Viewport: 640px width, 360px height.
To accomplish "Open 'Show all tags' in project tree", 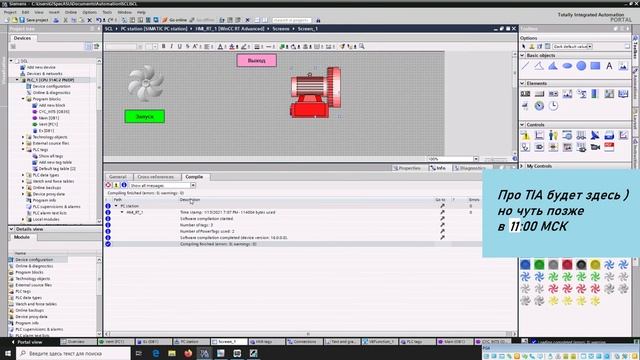I will click(x=50, y=156).
